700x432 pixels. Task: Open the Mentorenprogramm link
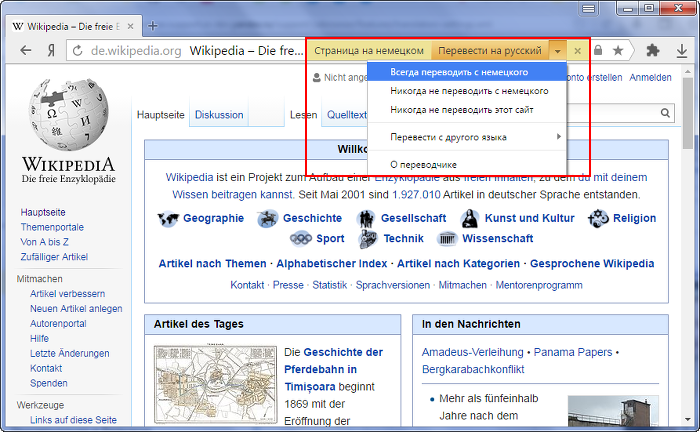[539, 285]
